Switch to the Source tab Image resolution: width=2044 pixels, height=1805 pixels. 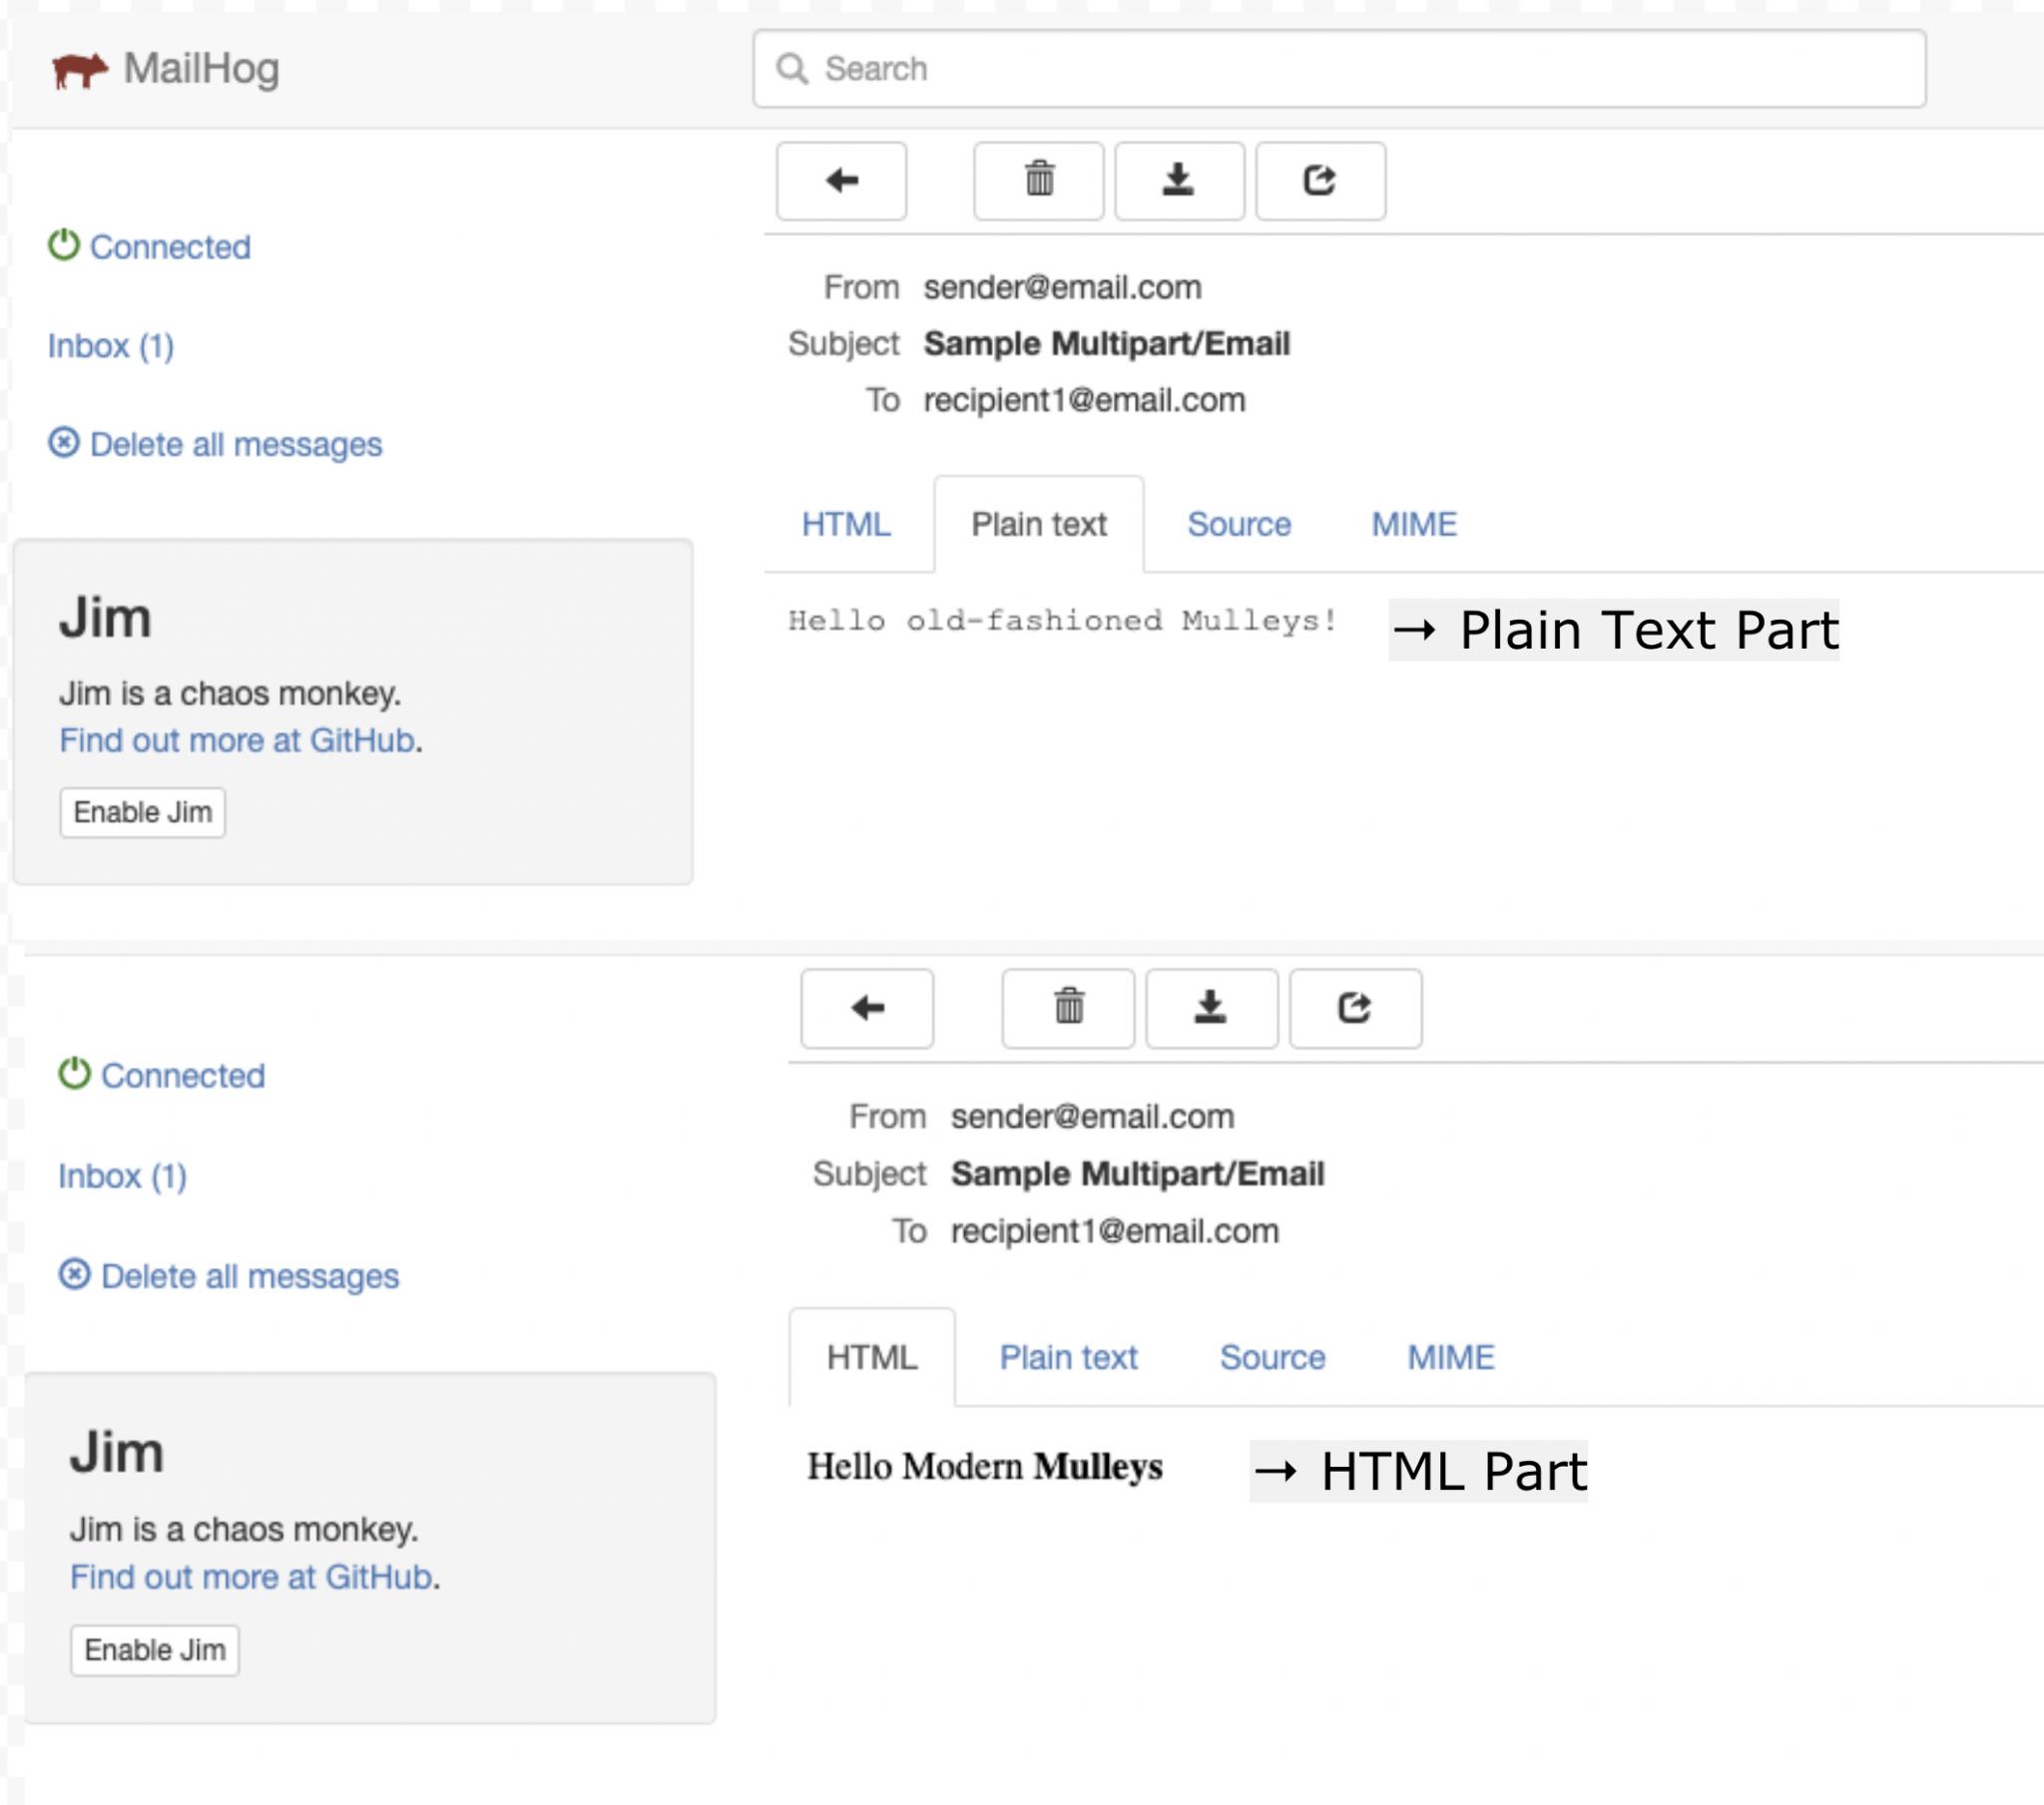click(1238, 523)
